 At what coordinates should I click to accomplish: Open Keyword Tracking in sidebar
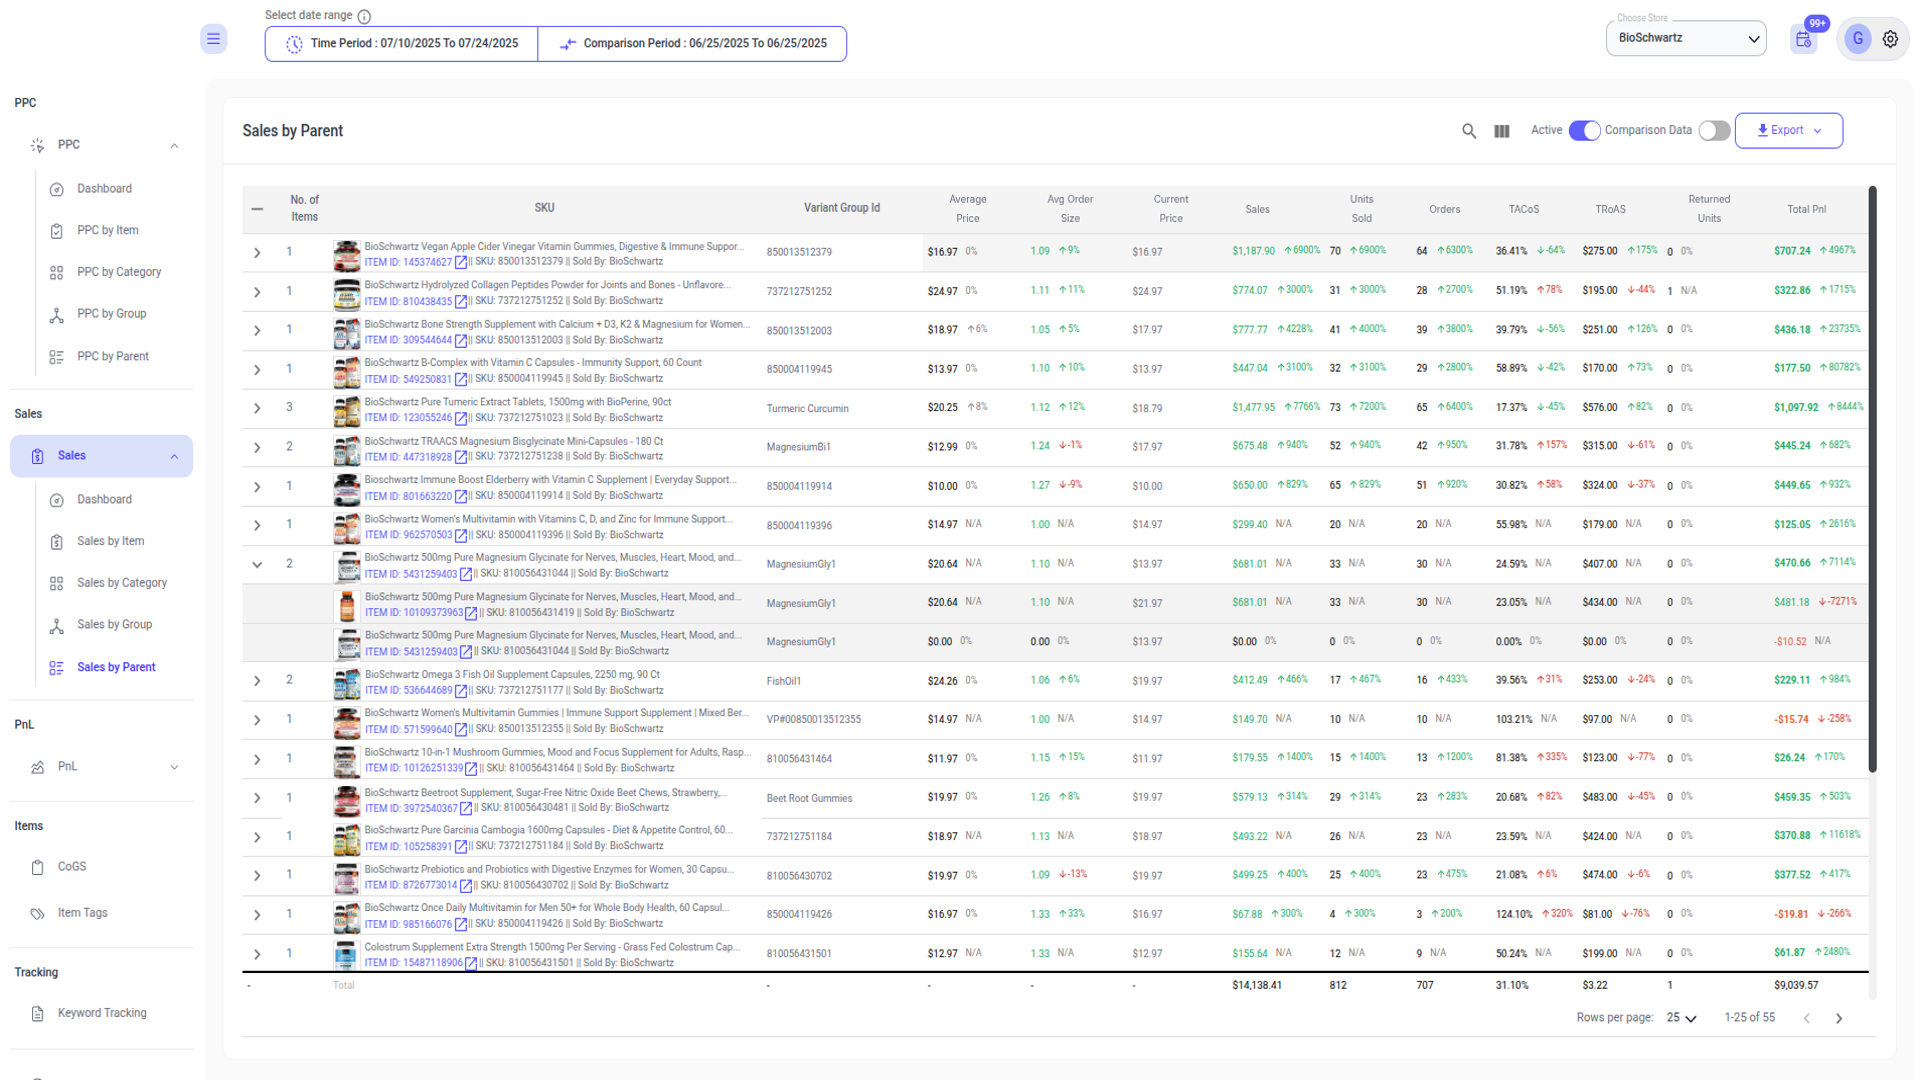pos(101,1014)
